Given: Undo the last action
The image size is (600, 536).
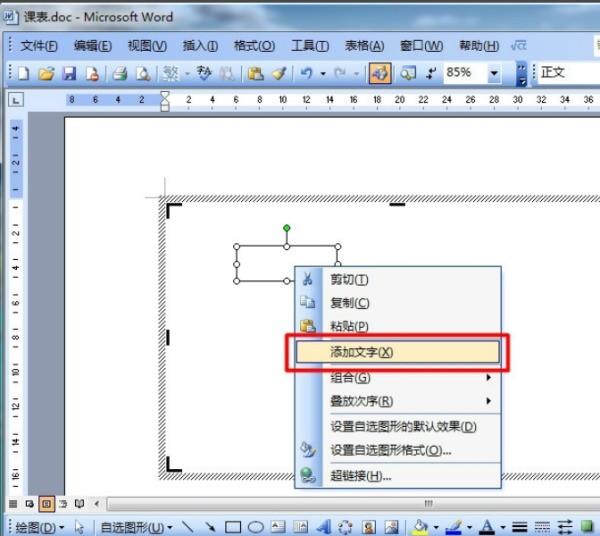Looking at the screenshot, I should pos(307,73).
